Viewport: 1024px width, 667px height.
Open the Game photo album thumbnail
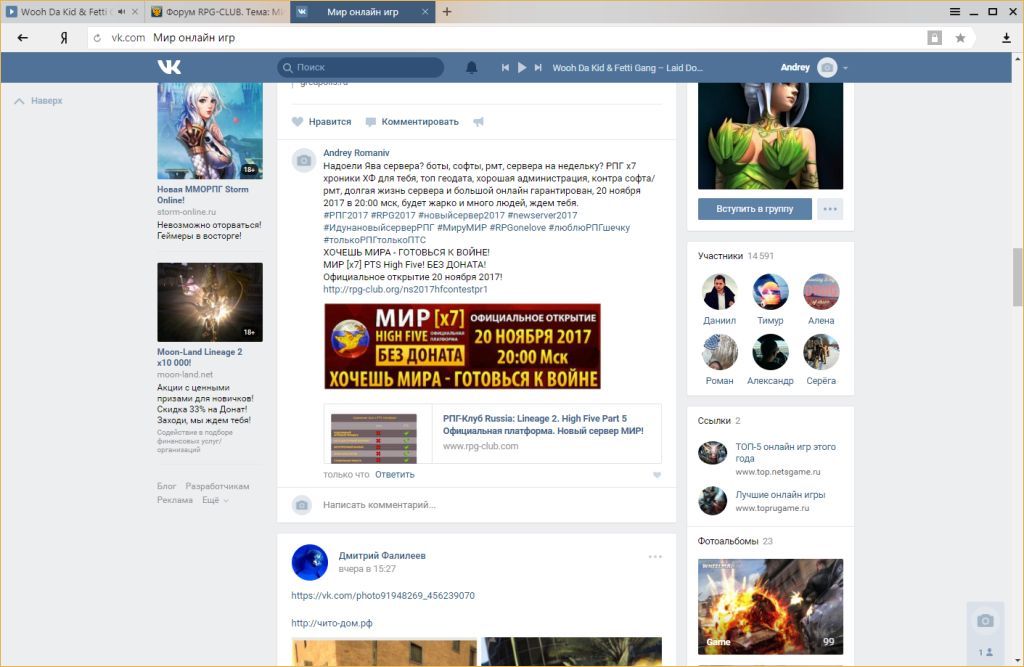pos(771,606)
